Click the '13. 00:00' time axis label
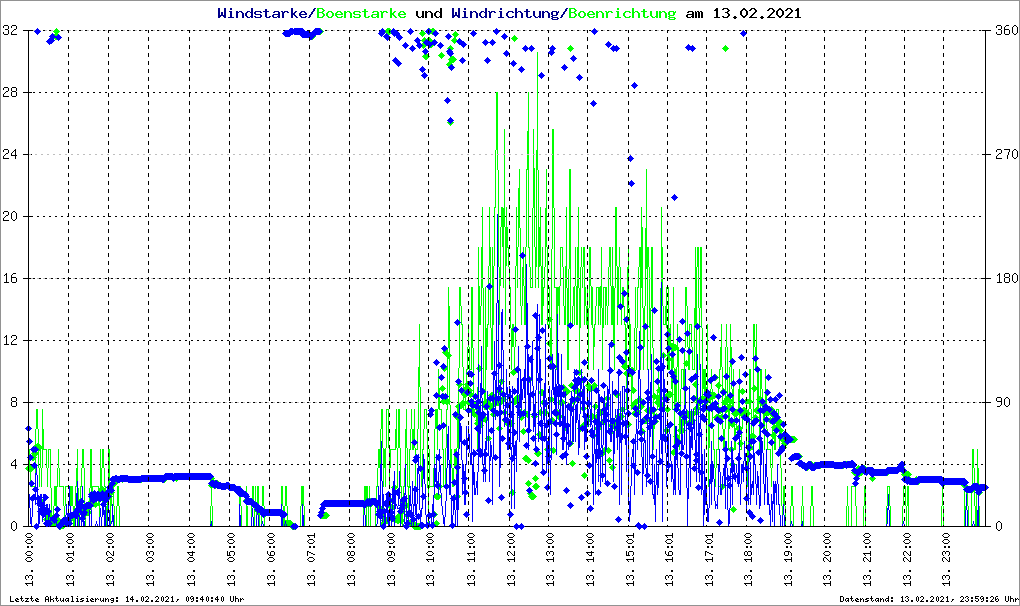Viewport: 1020px width, 606px height. point(30,562)
